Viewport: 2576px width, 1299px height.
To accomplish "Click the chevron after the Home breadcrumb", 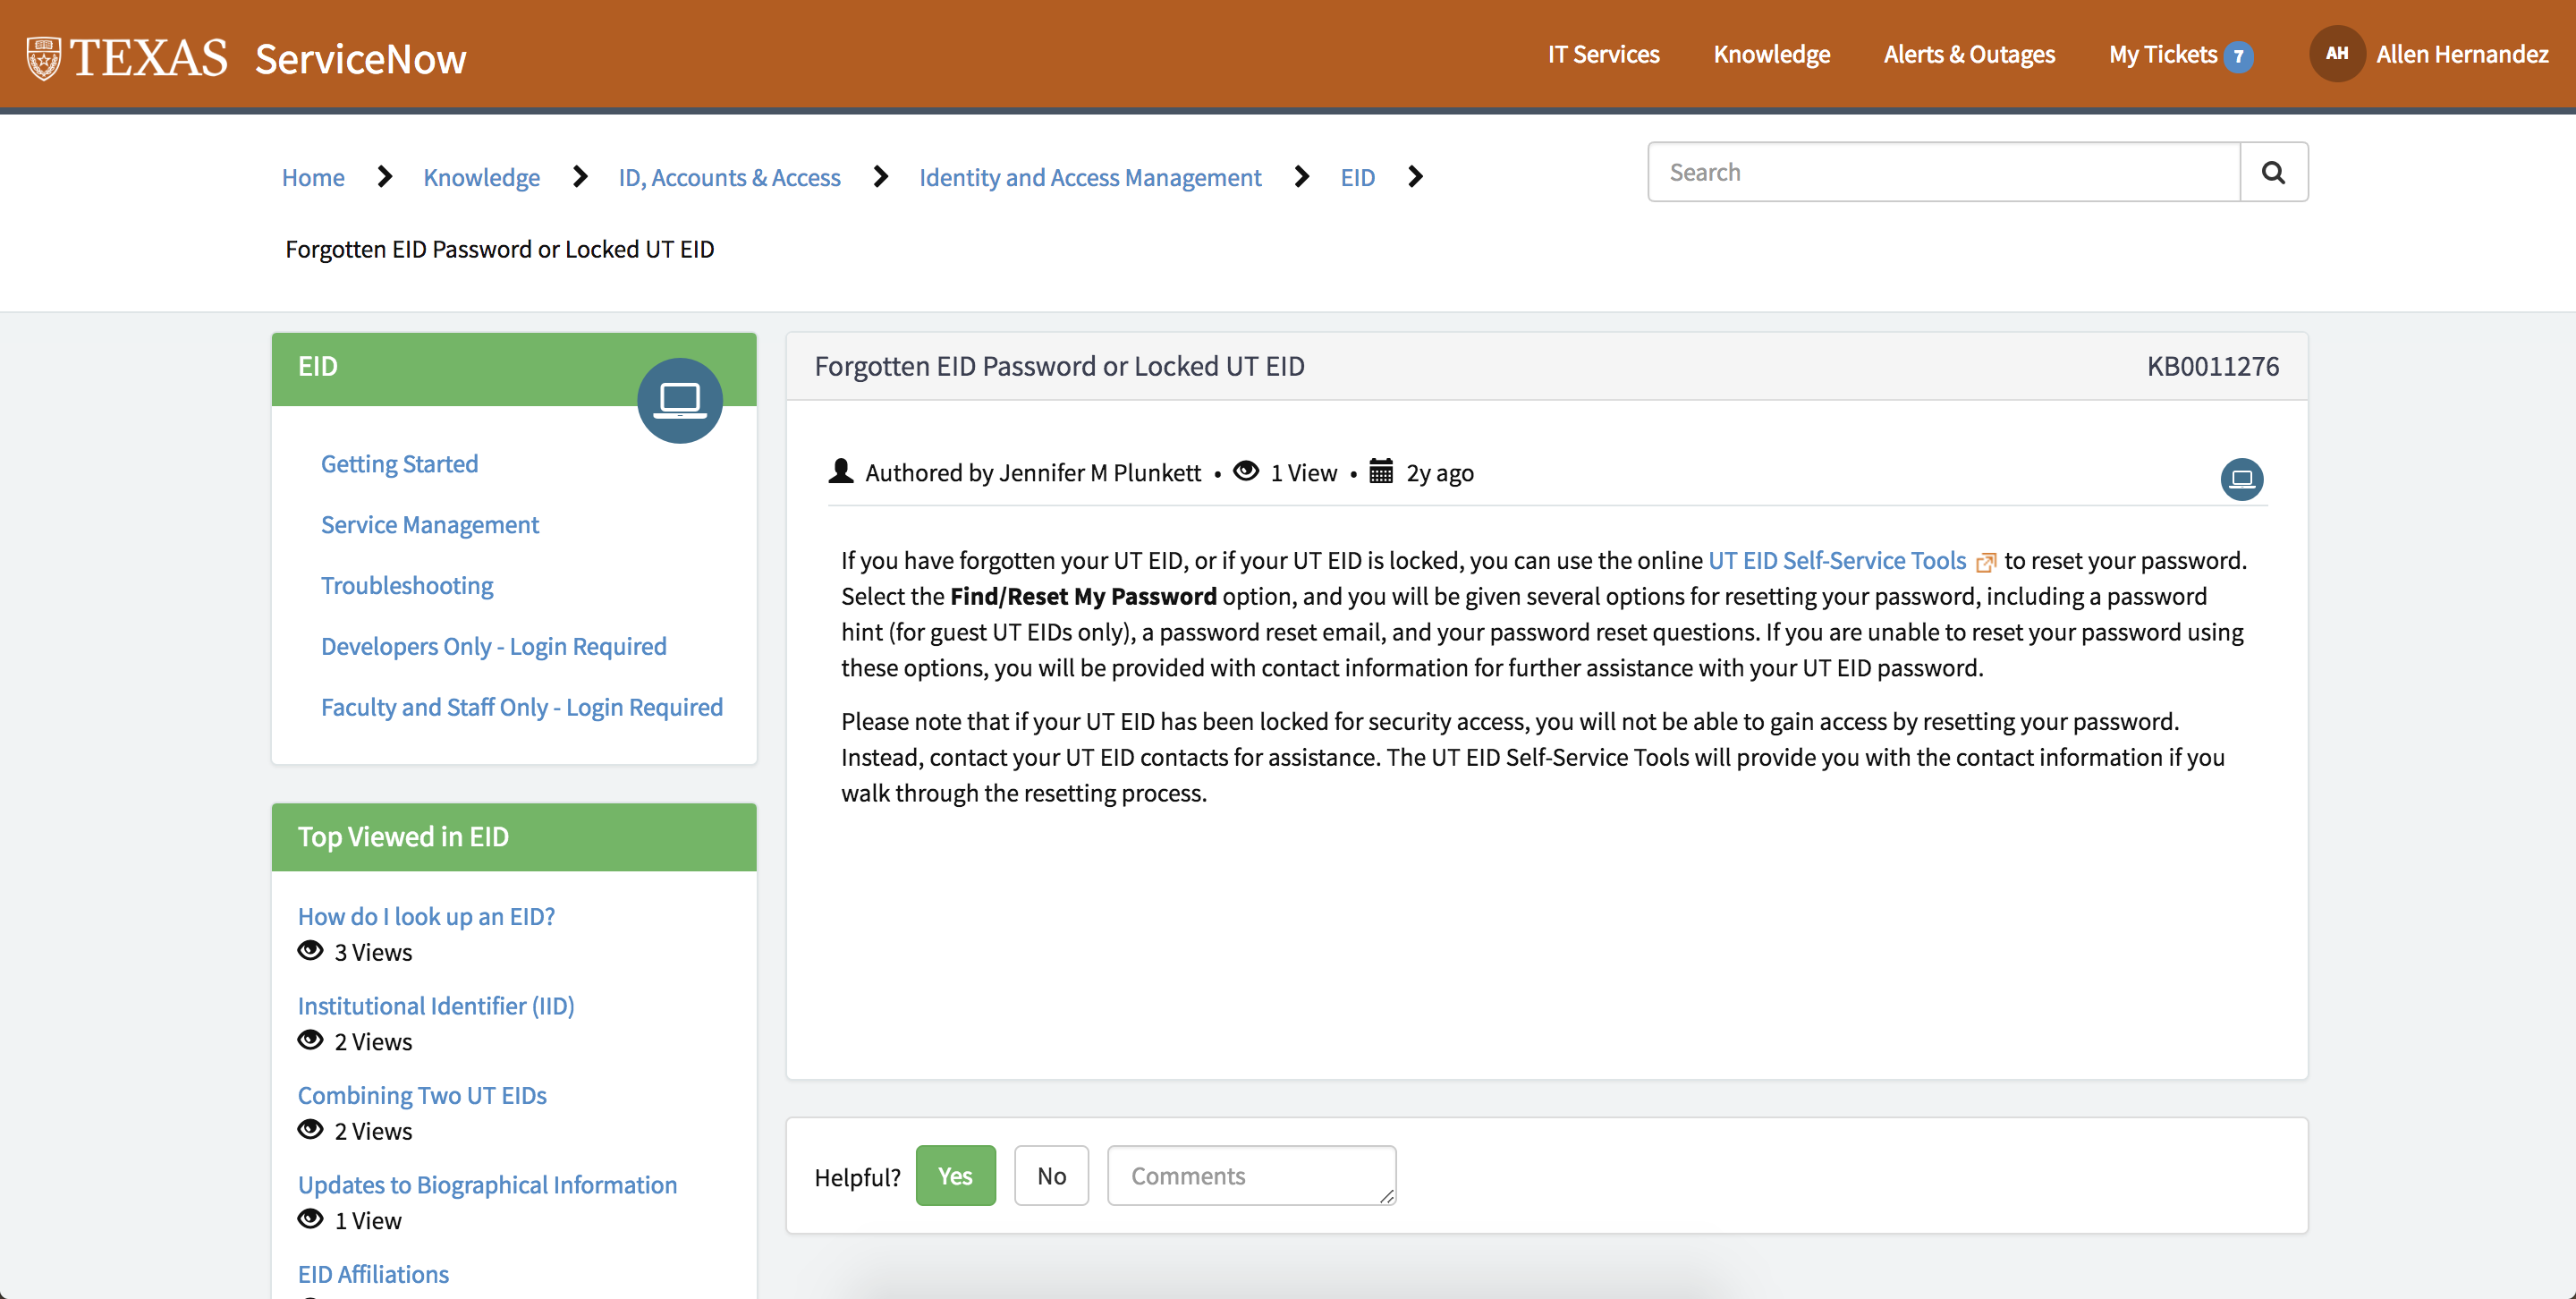I will click(x=385, y=177).
